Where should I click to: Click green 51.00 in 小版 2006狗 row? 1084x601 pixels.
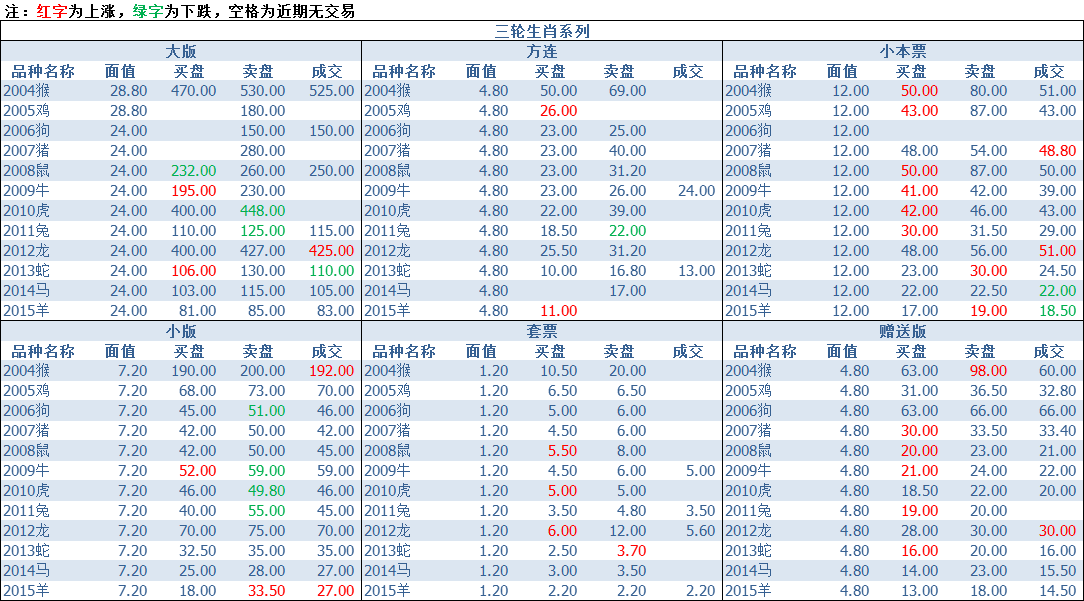267,411
